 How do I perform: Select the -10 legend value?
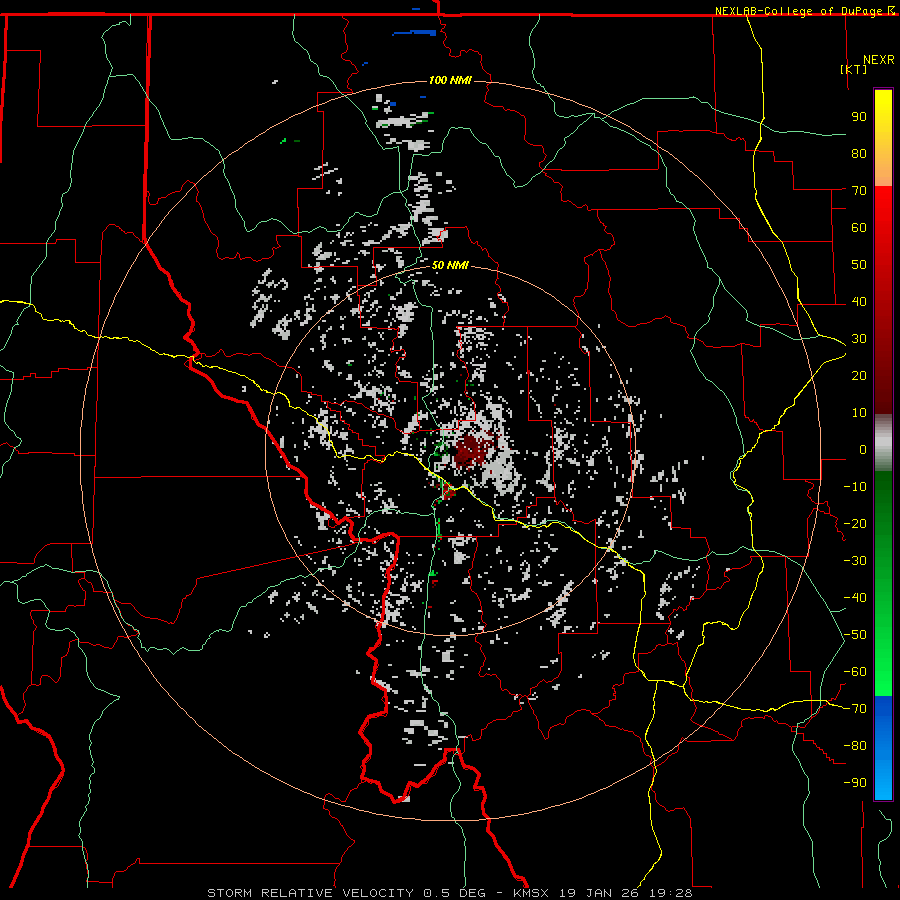855,487
